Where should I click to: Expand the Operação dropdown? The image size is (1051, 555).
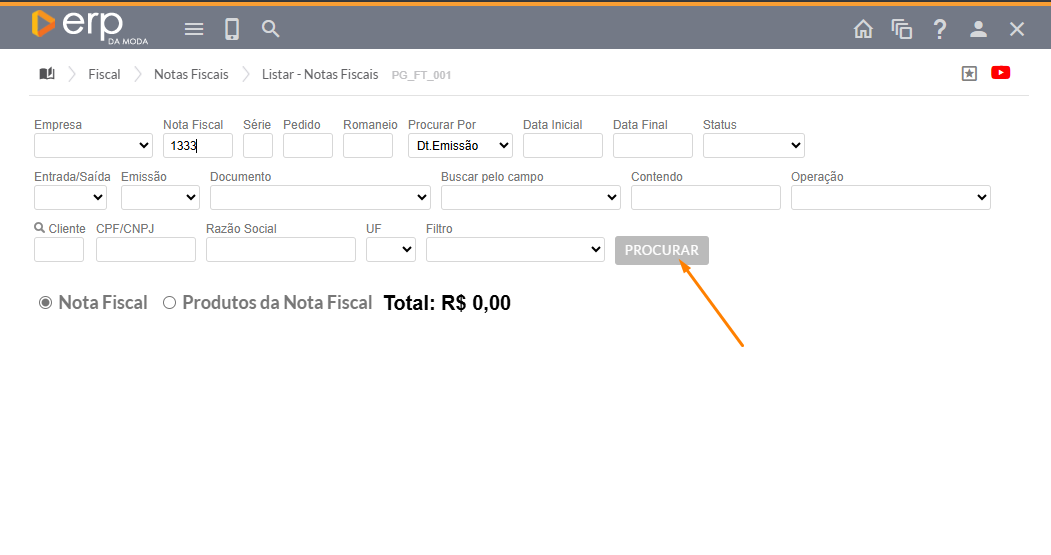coord(890,198)
